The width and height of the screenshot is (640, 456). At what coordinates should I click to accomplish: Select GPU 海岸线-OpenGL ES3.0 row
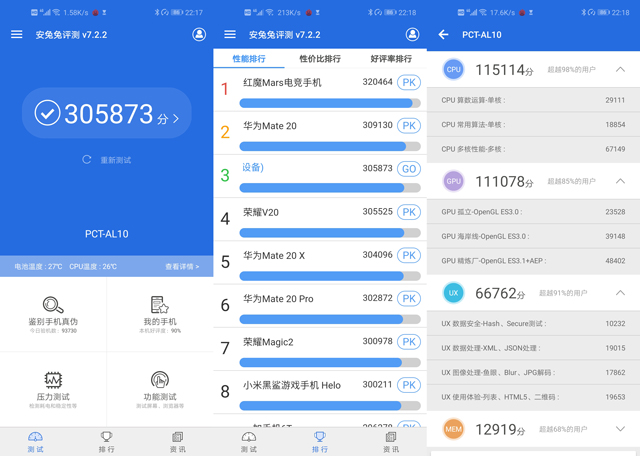pyautogui.click(x=533, y=236)
